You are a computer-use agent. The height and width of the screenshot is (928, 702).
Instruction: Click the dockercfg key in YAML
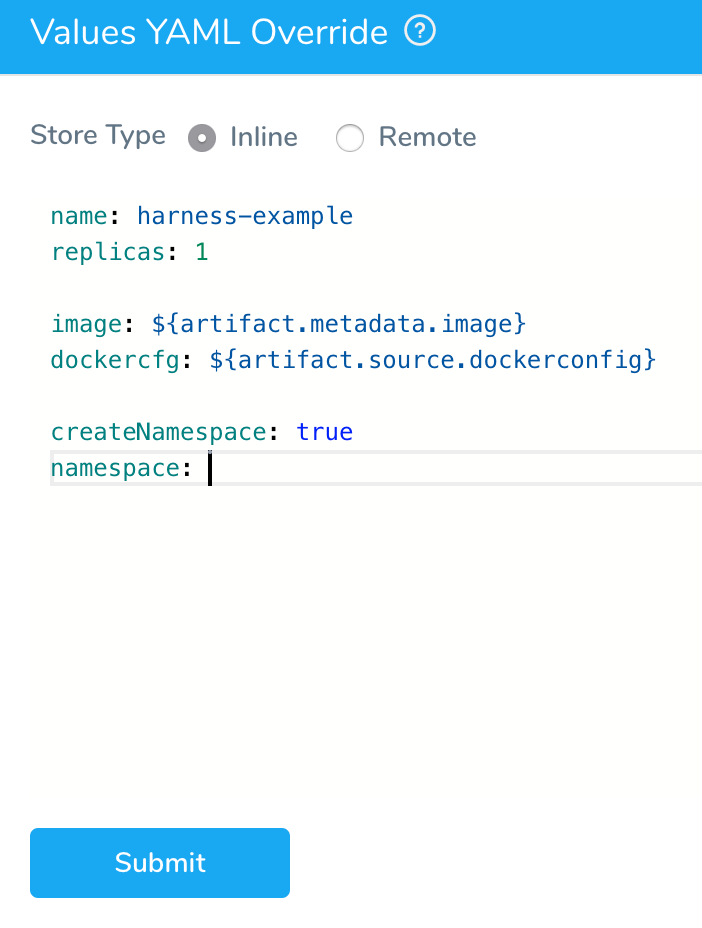click(115, 360)
